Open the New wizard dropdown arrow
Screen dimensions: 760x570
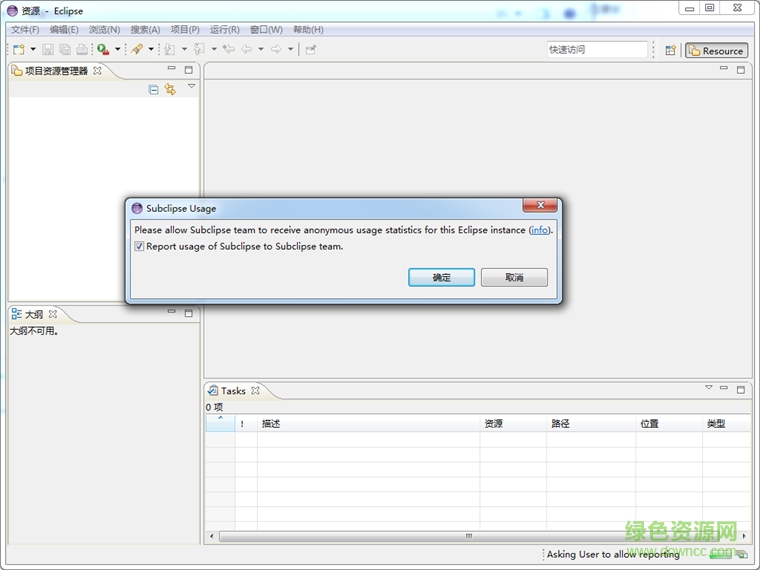(33, 49)
